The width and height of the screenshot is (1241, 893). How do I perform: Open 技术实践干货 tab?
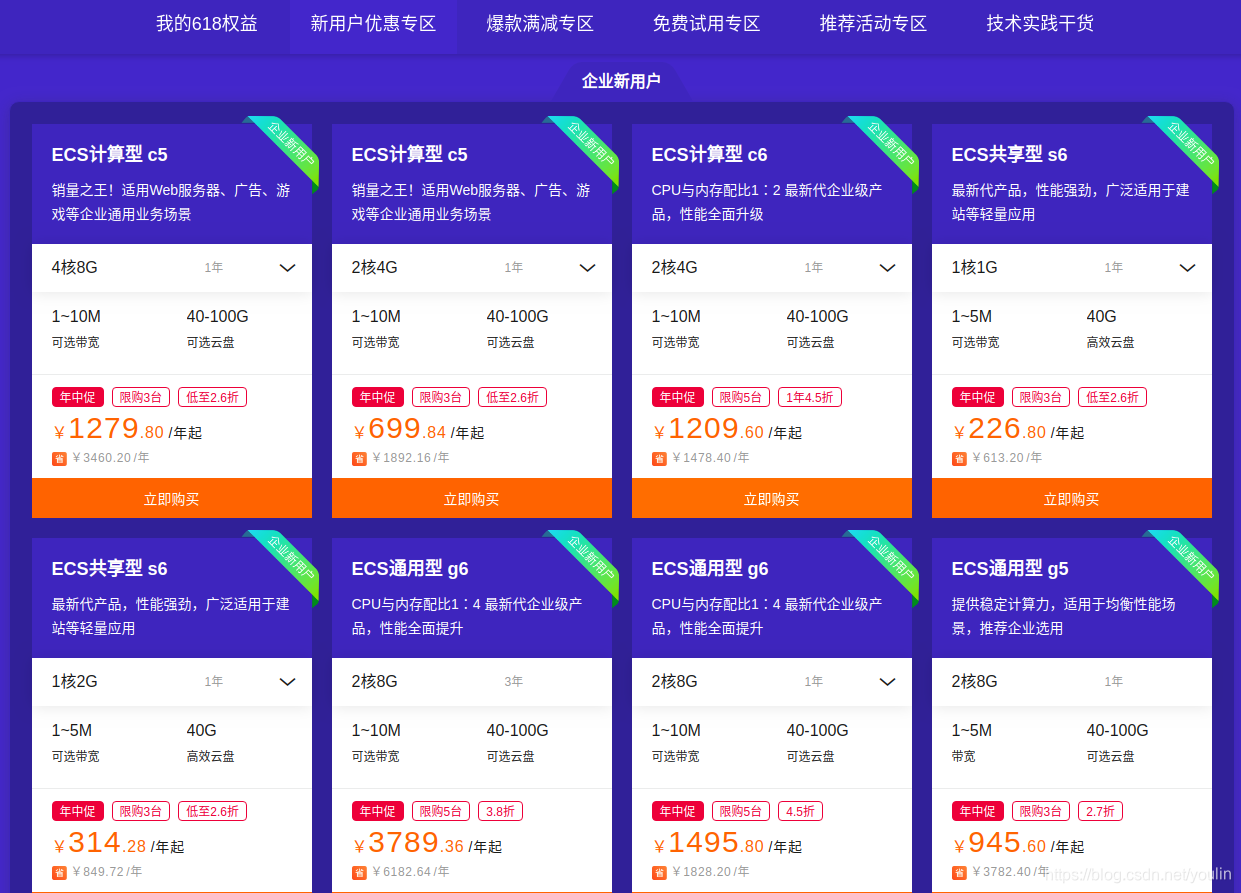coord(1040,23)
